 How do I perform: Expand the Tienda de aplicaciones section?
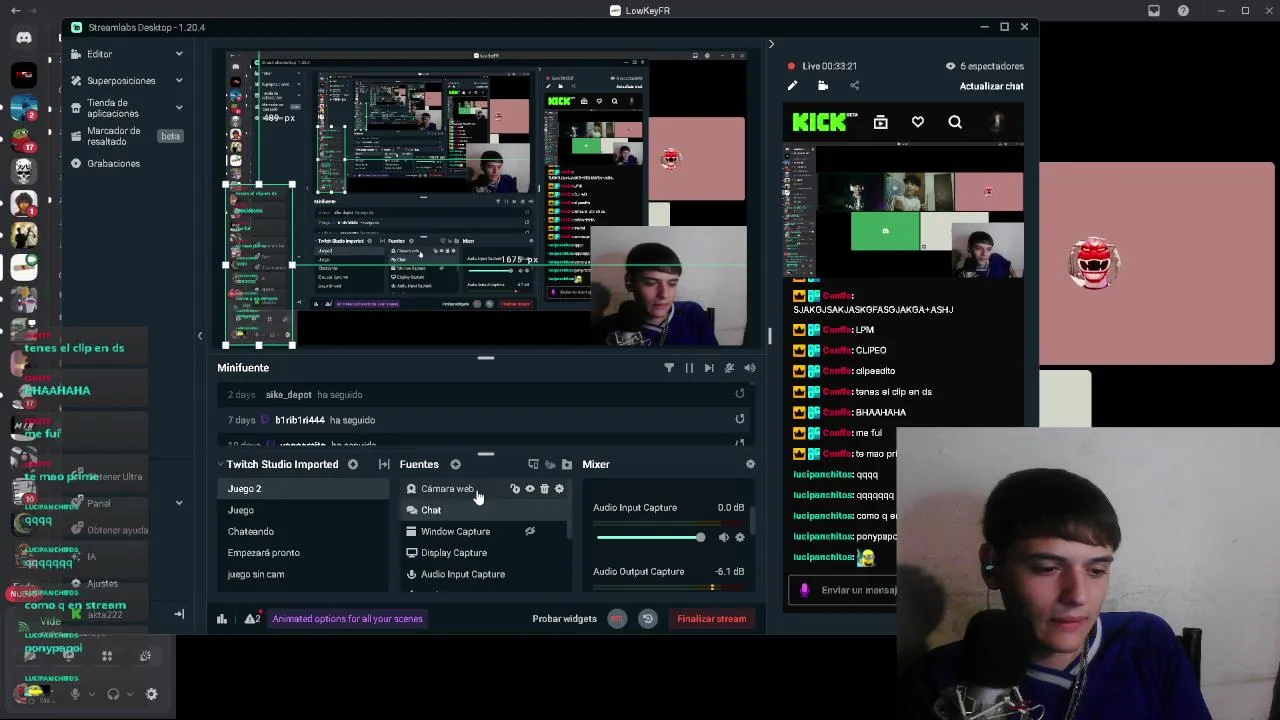coord(179,108)
